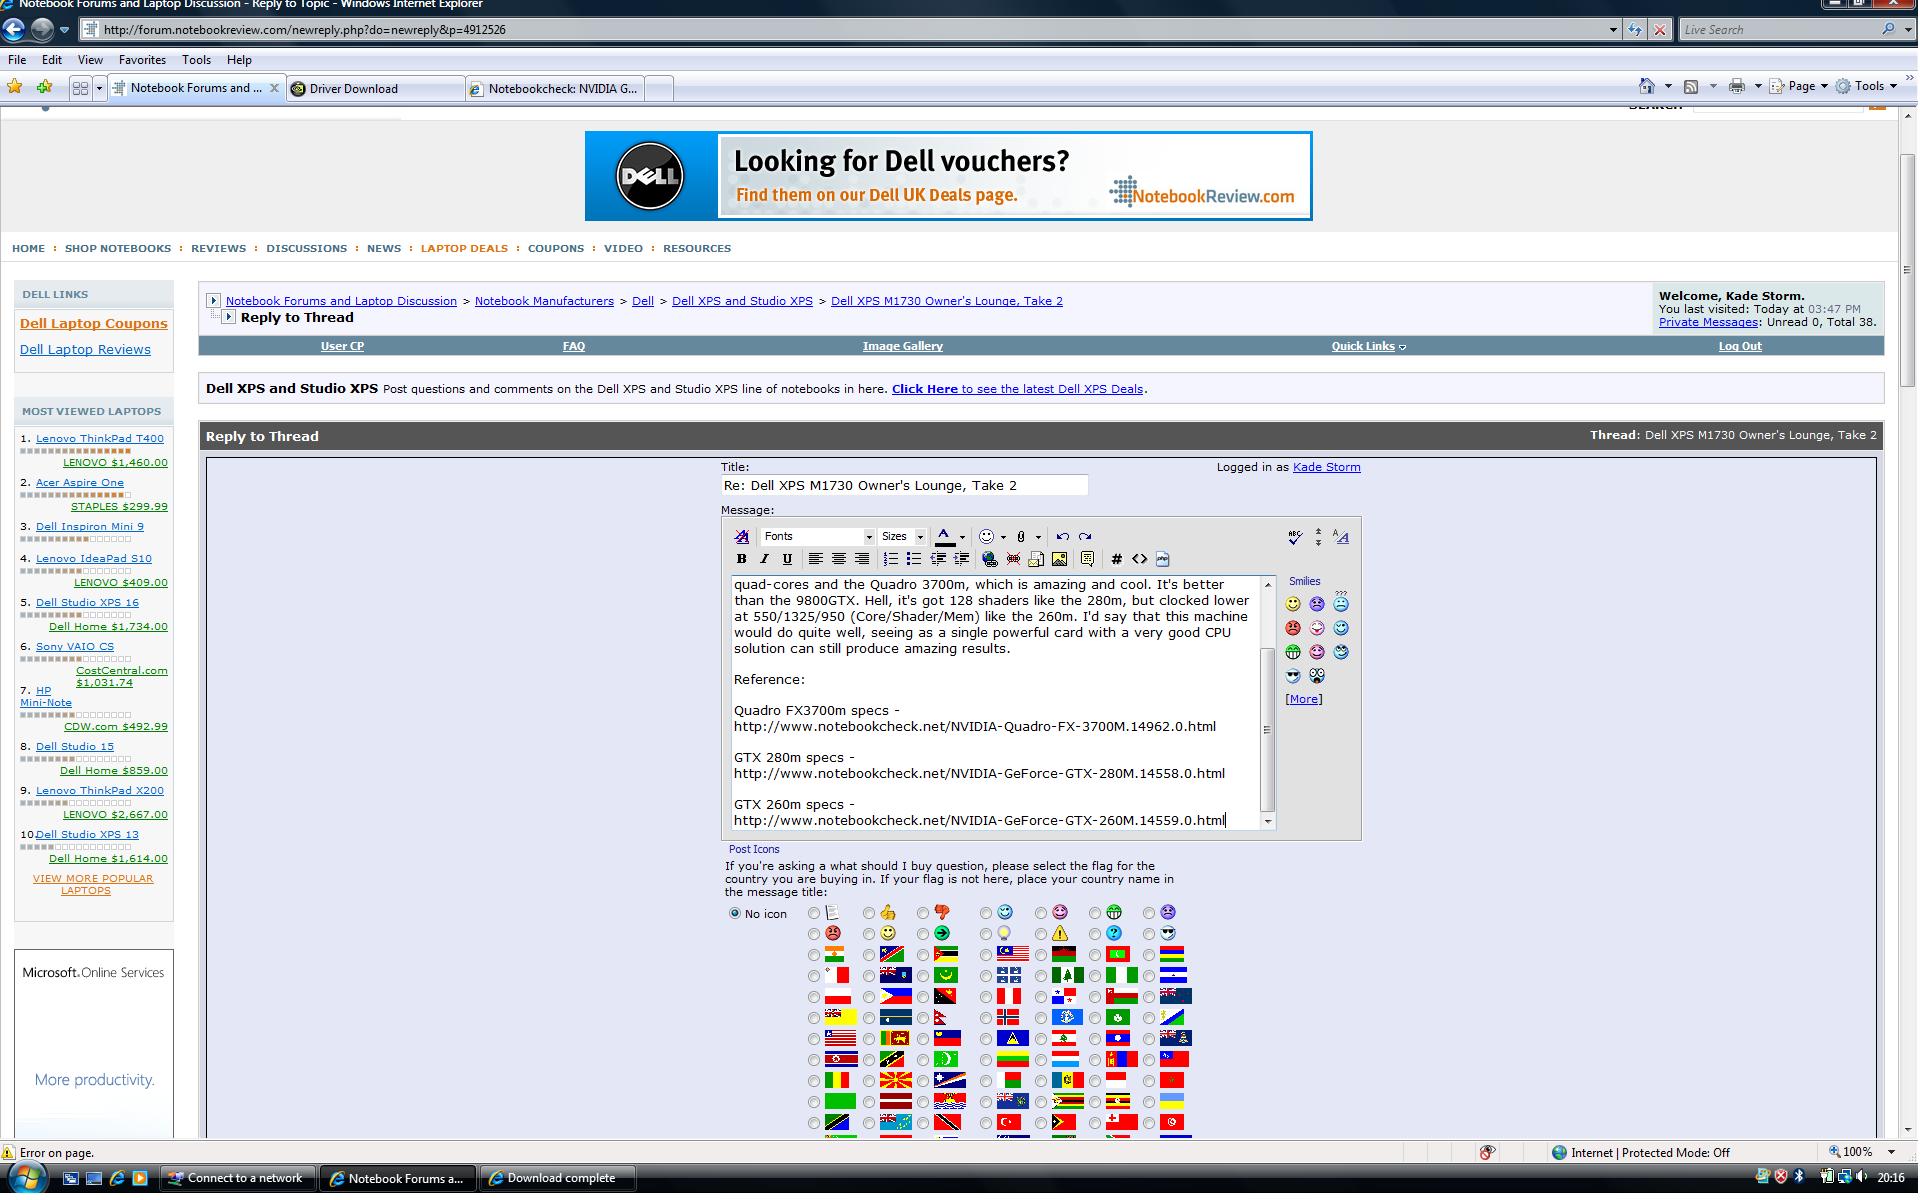Wrap selection in CODE tags (# icon)
Image resolution: width=1920 pixels, height=1200 pixels.
1116,559
